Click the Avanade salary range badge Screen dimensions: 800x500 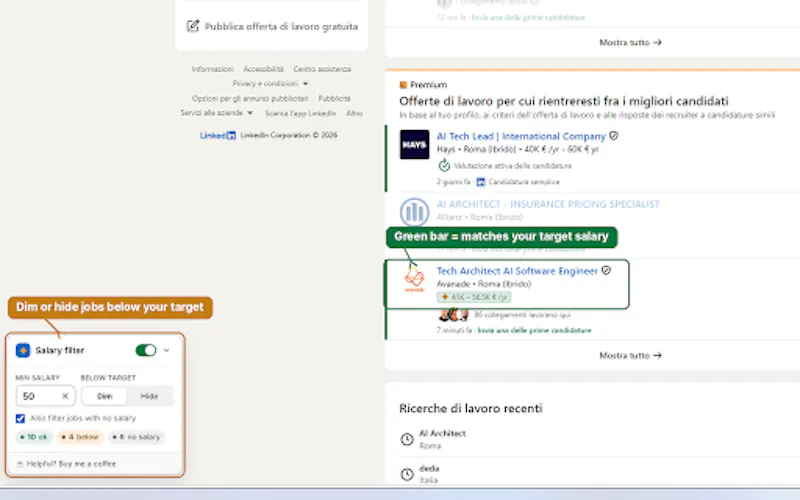474,297
